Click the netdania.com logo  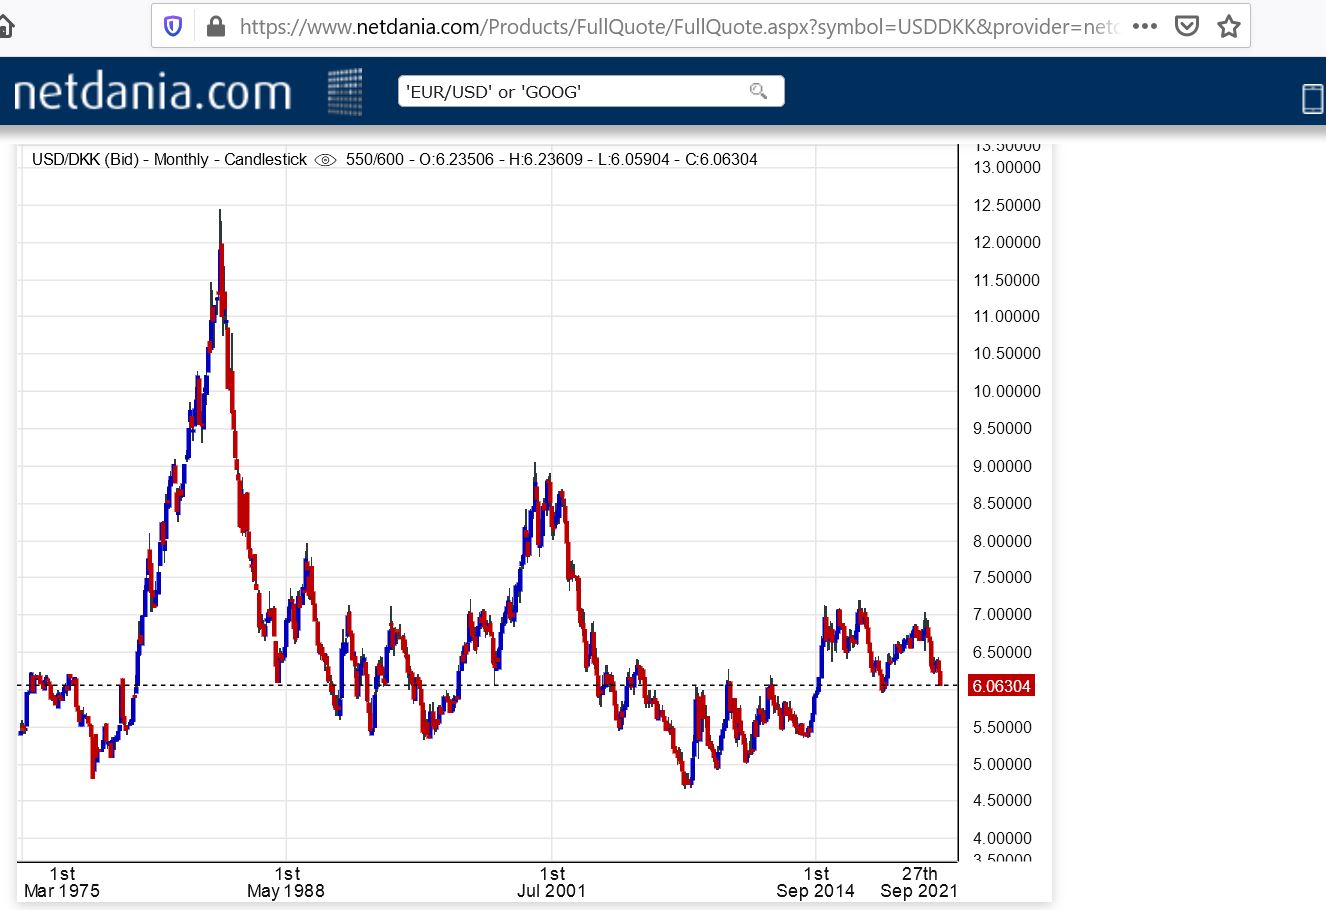[x=153, y=92]
